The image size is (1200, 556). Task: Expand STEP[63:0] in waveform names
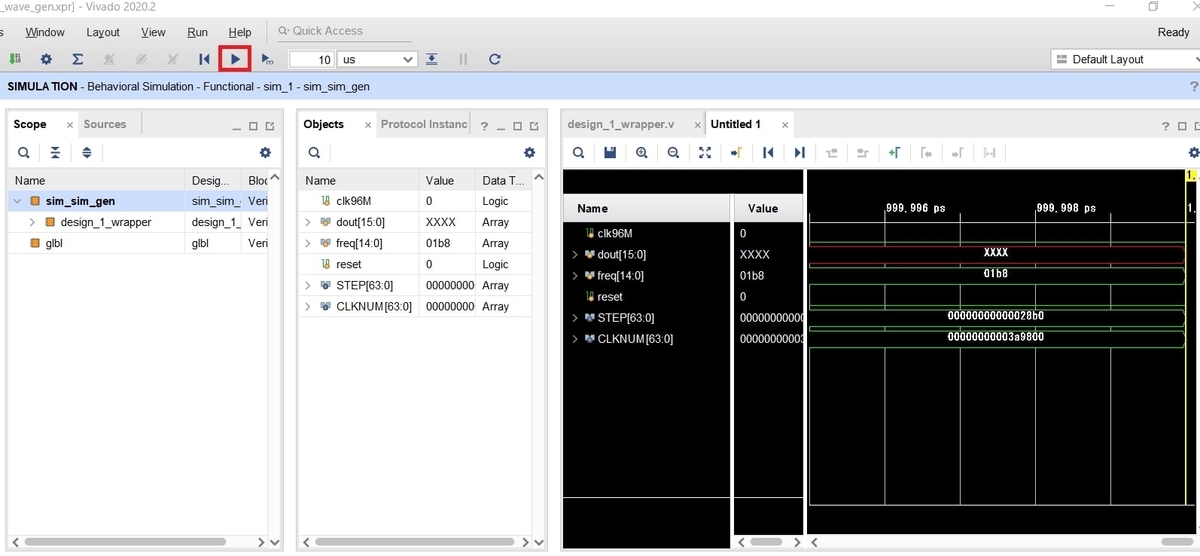pos(575,317)
